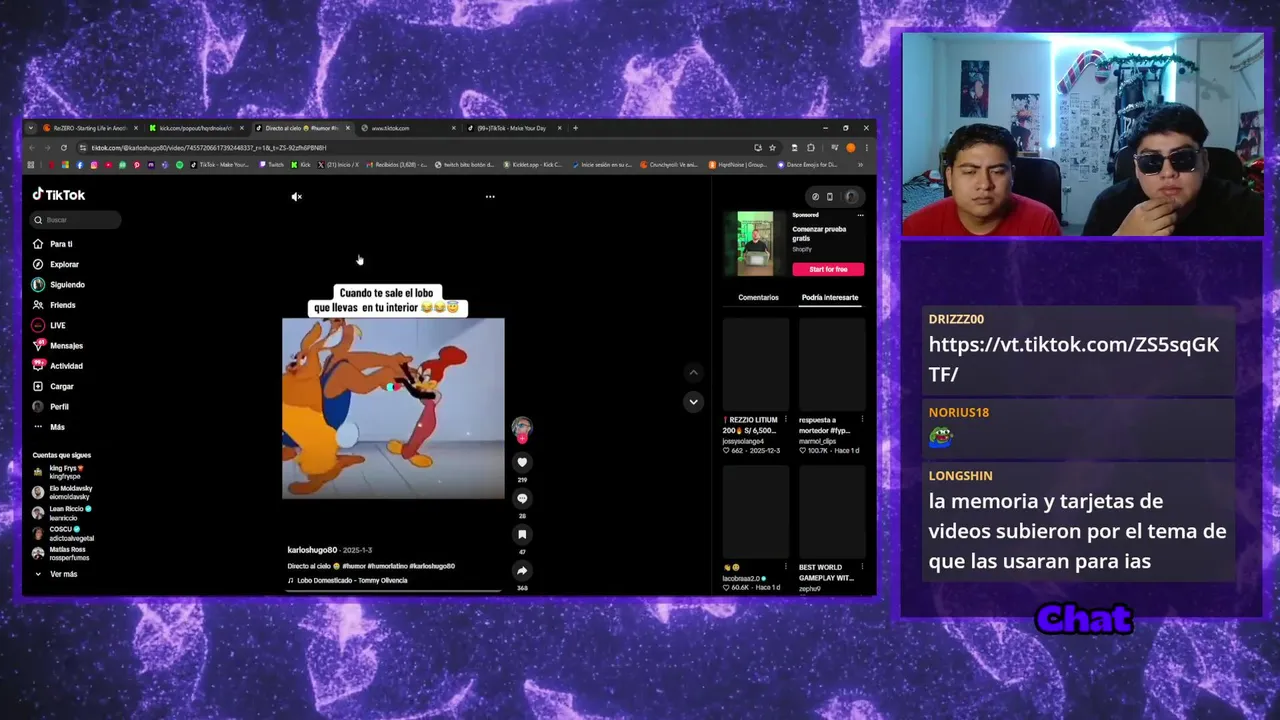The height and width of the screenshot is (720, 1280).
Task: Open Twitch bookmark in bookmarks bar
Action: click(271, 165)
